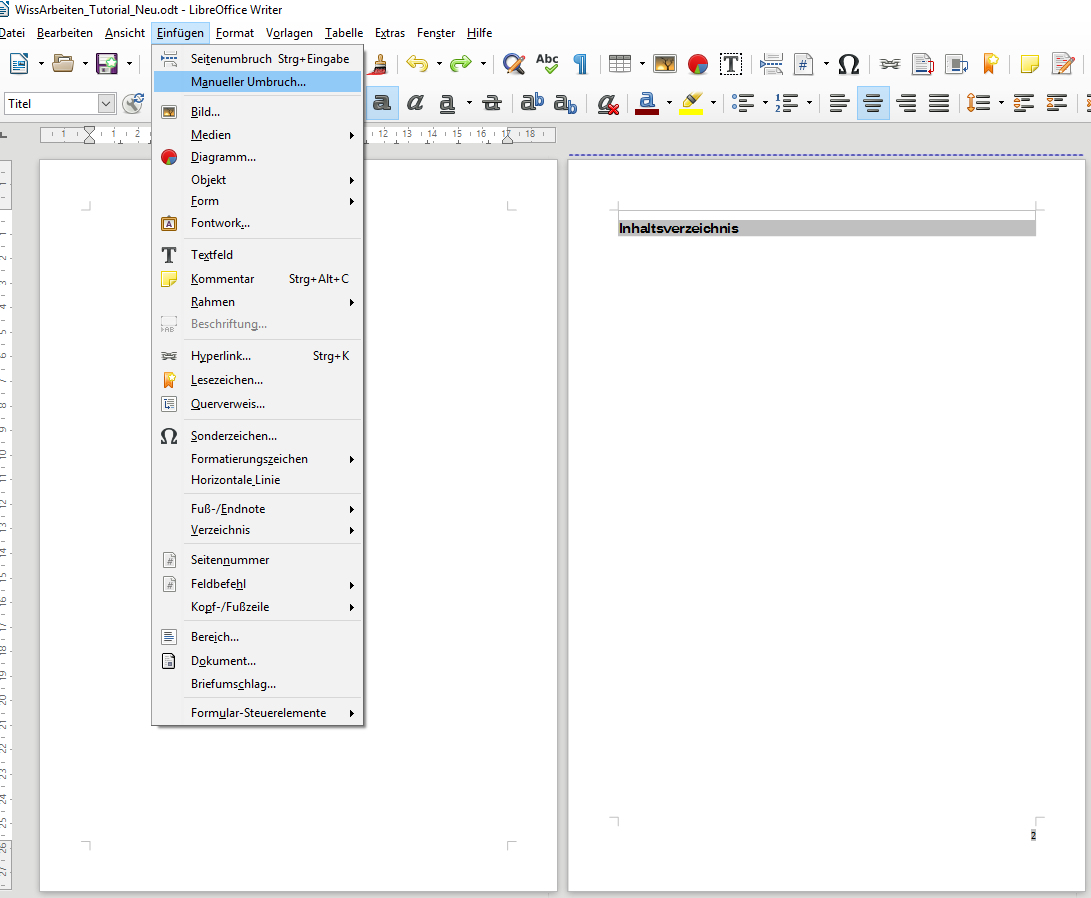Choose Seitenumbruch from Einfügen menu
The width and height of the screenshot is (1091, 898).
point(257,59)
